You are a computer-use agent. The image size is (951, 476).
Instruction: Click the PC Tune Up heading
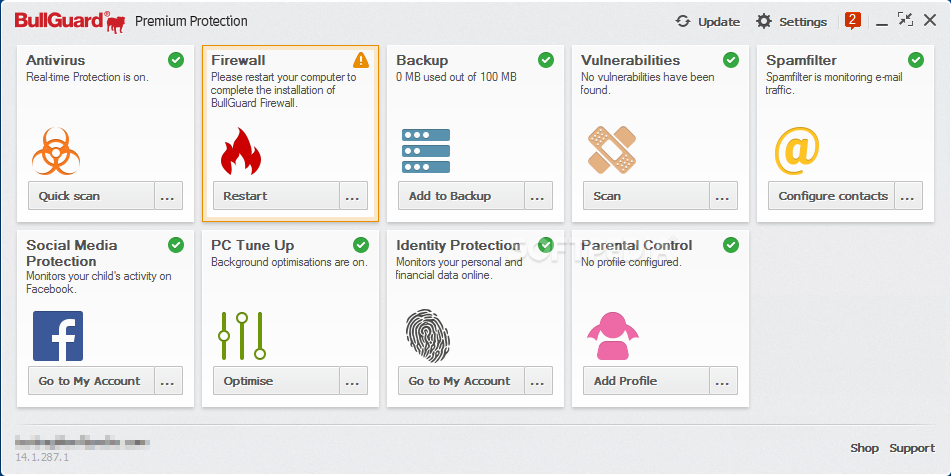click(253, 245)
